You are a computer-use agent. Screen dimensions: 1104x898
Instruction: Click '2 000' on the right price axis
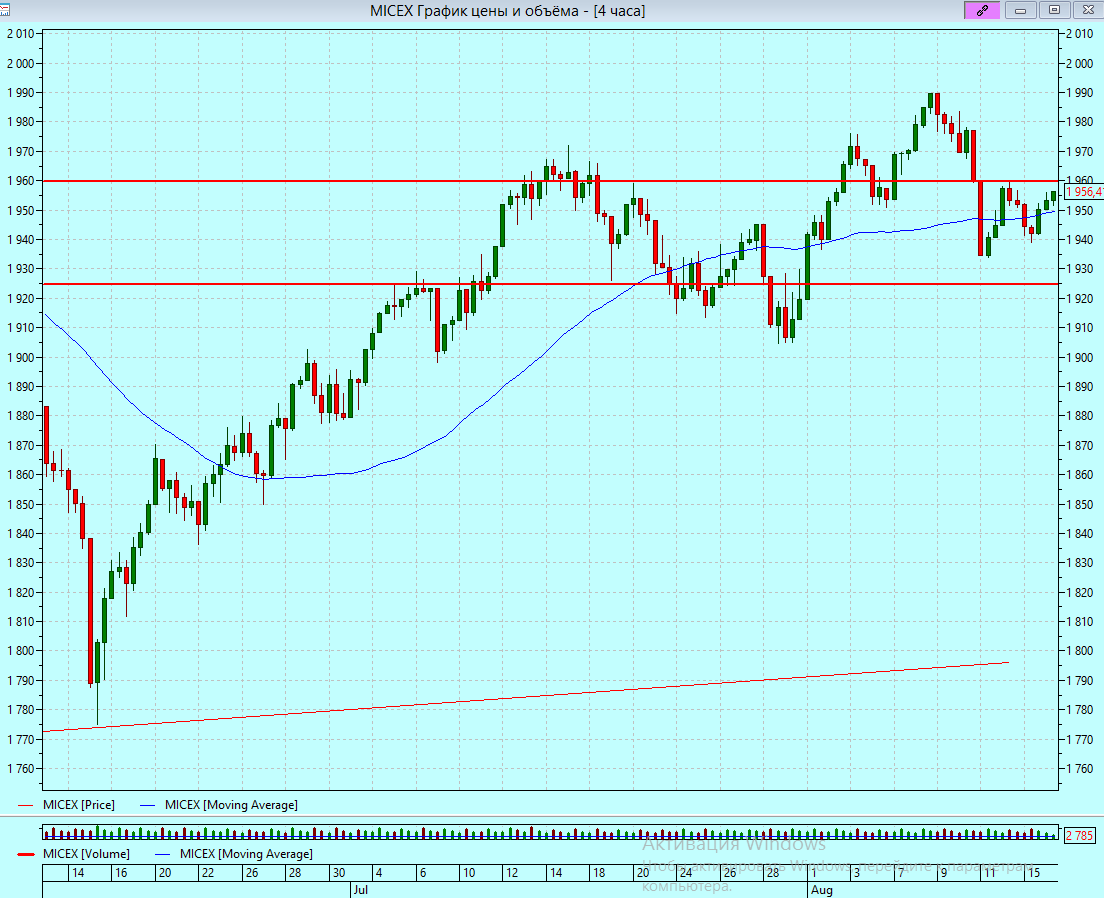[x=1079, y=63]
